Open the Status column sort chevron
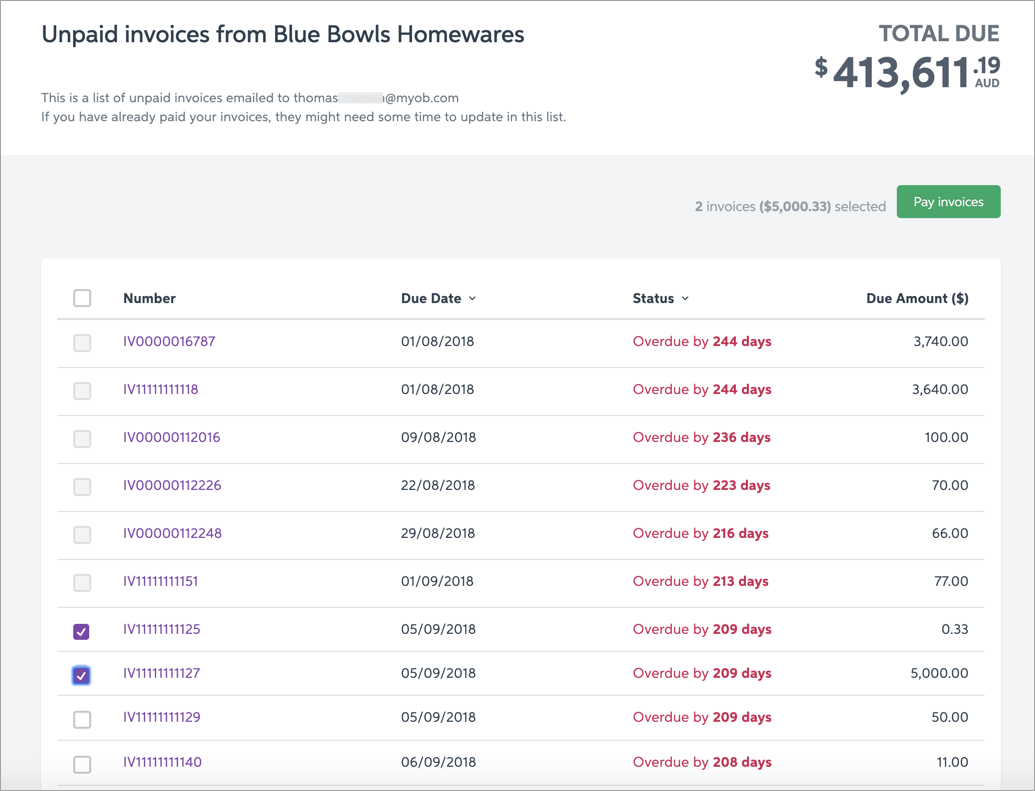1035x791 pixels. pos(685,299)
